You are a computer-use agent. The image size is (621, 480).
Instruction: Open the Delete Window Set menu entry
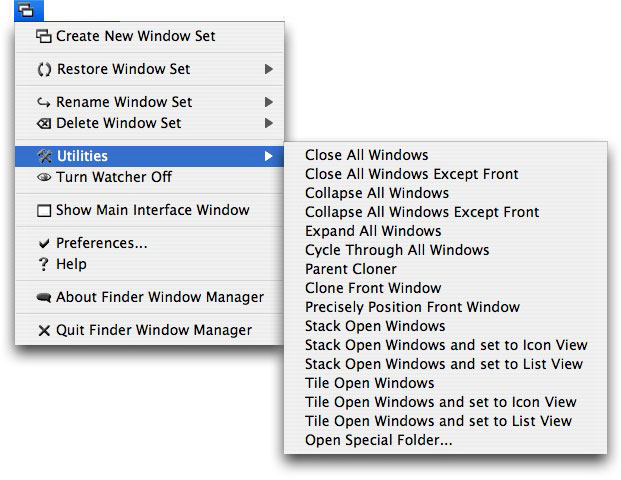[x=150, y=123]
